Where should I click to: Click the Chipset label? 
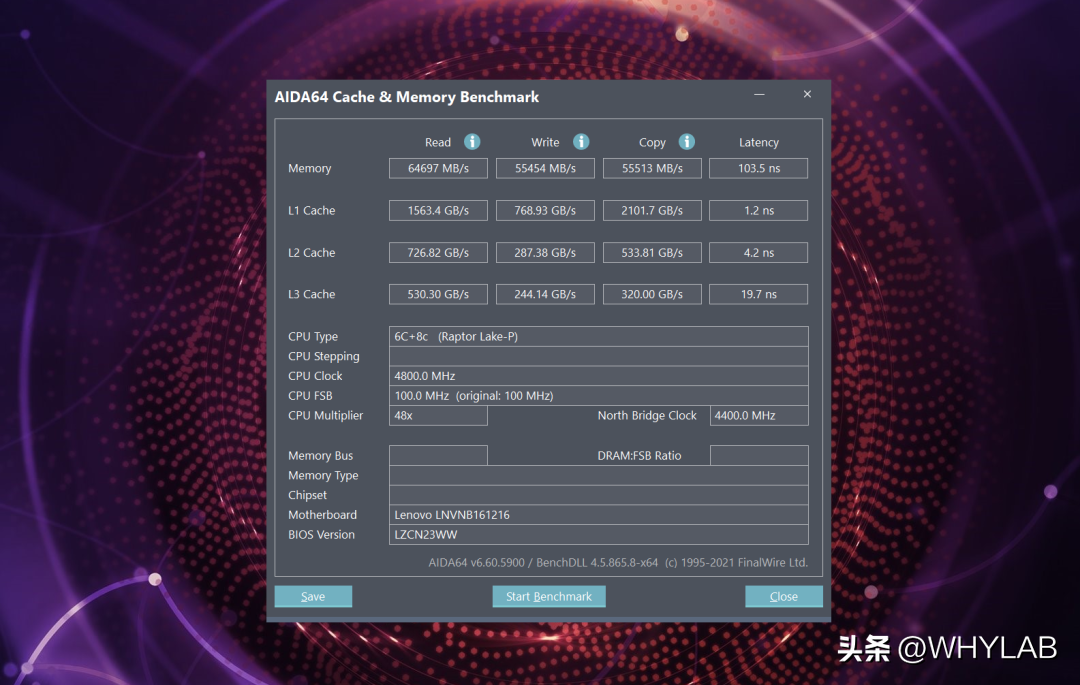[x=307, y=495]
